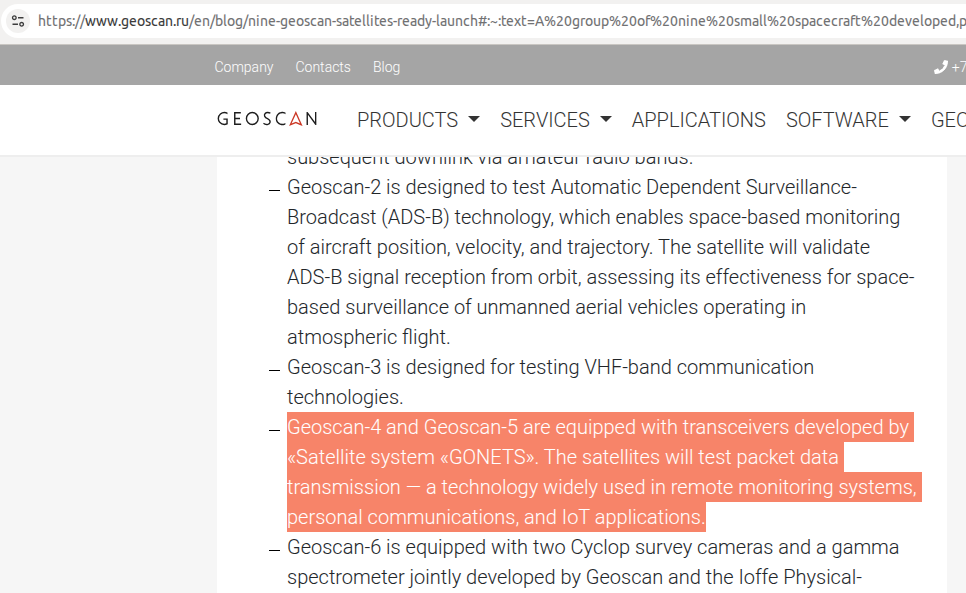Open the Contacts link
This screenshot has width=966, height=593.
click(323, 67)
